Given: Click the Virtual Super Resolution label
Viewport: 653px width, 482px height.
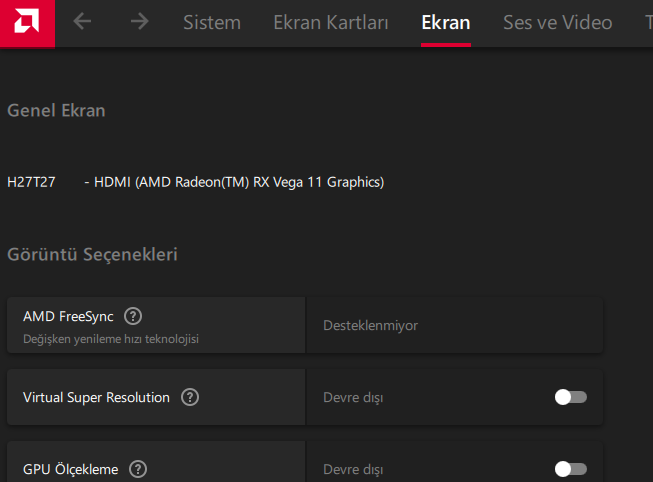Looking at the screenshot, I should click(96, 397).
